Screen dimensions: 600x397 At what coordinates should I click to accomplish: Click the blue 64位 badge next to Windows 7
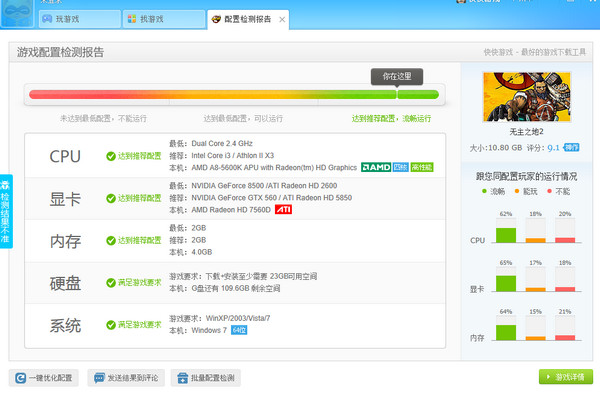[239, 330]
